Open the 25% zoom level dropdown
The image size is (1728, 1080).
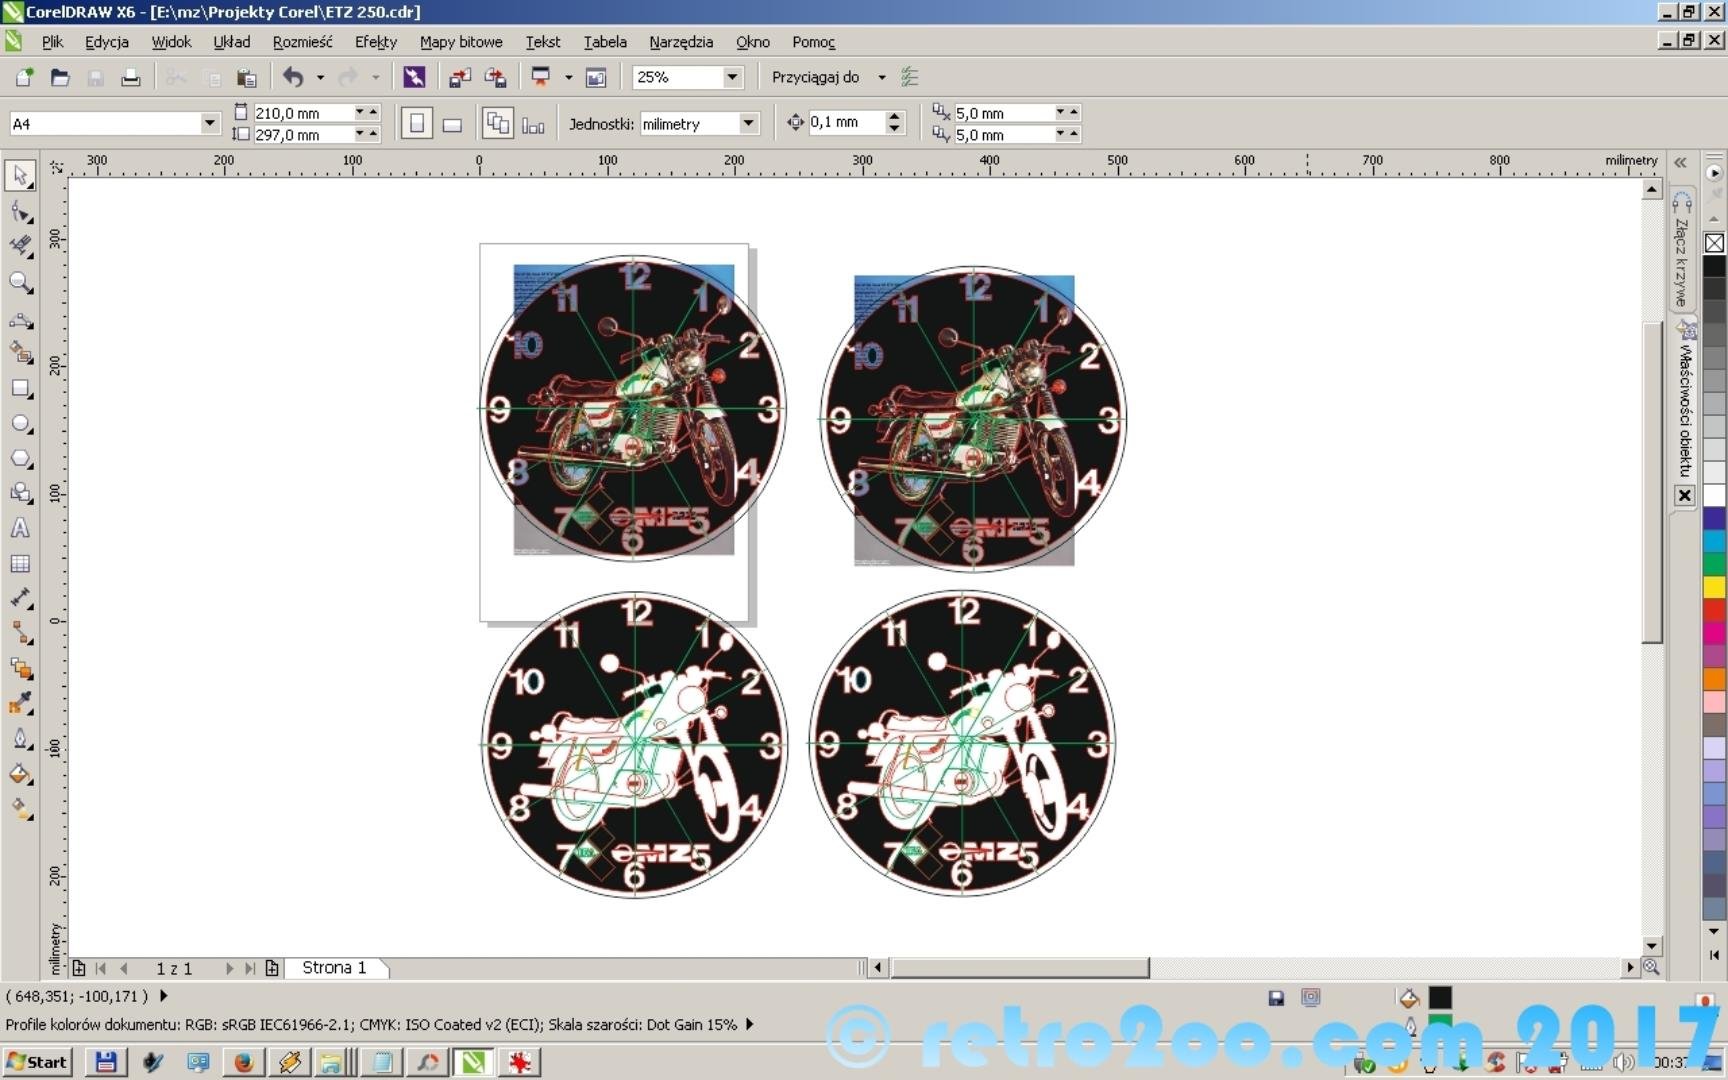(732, 77)
